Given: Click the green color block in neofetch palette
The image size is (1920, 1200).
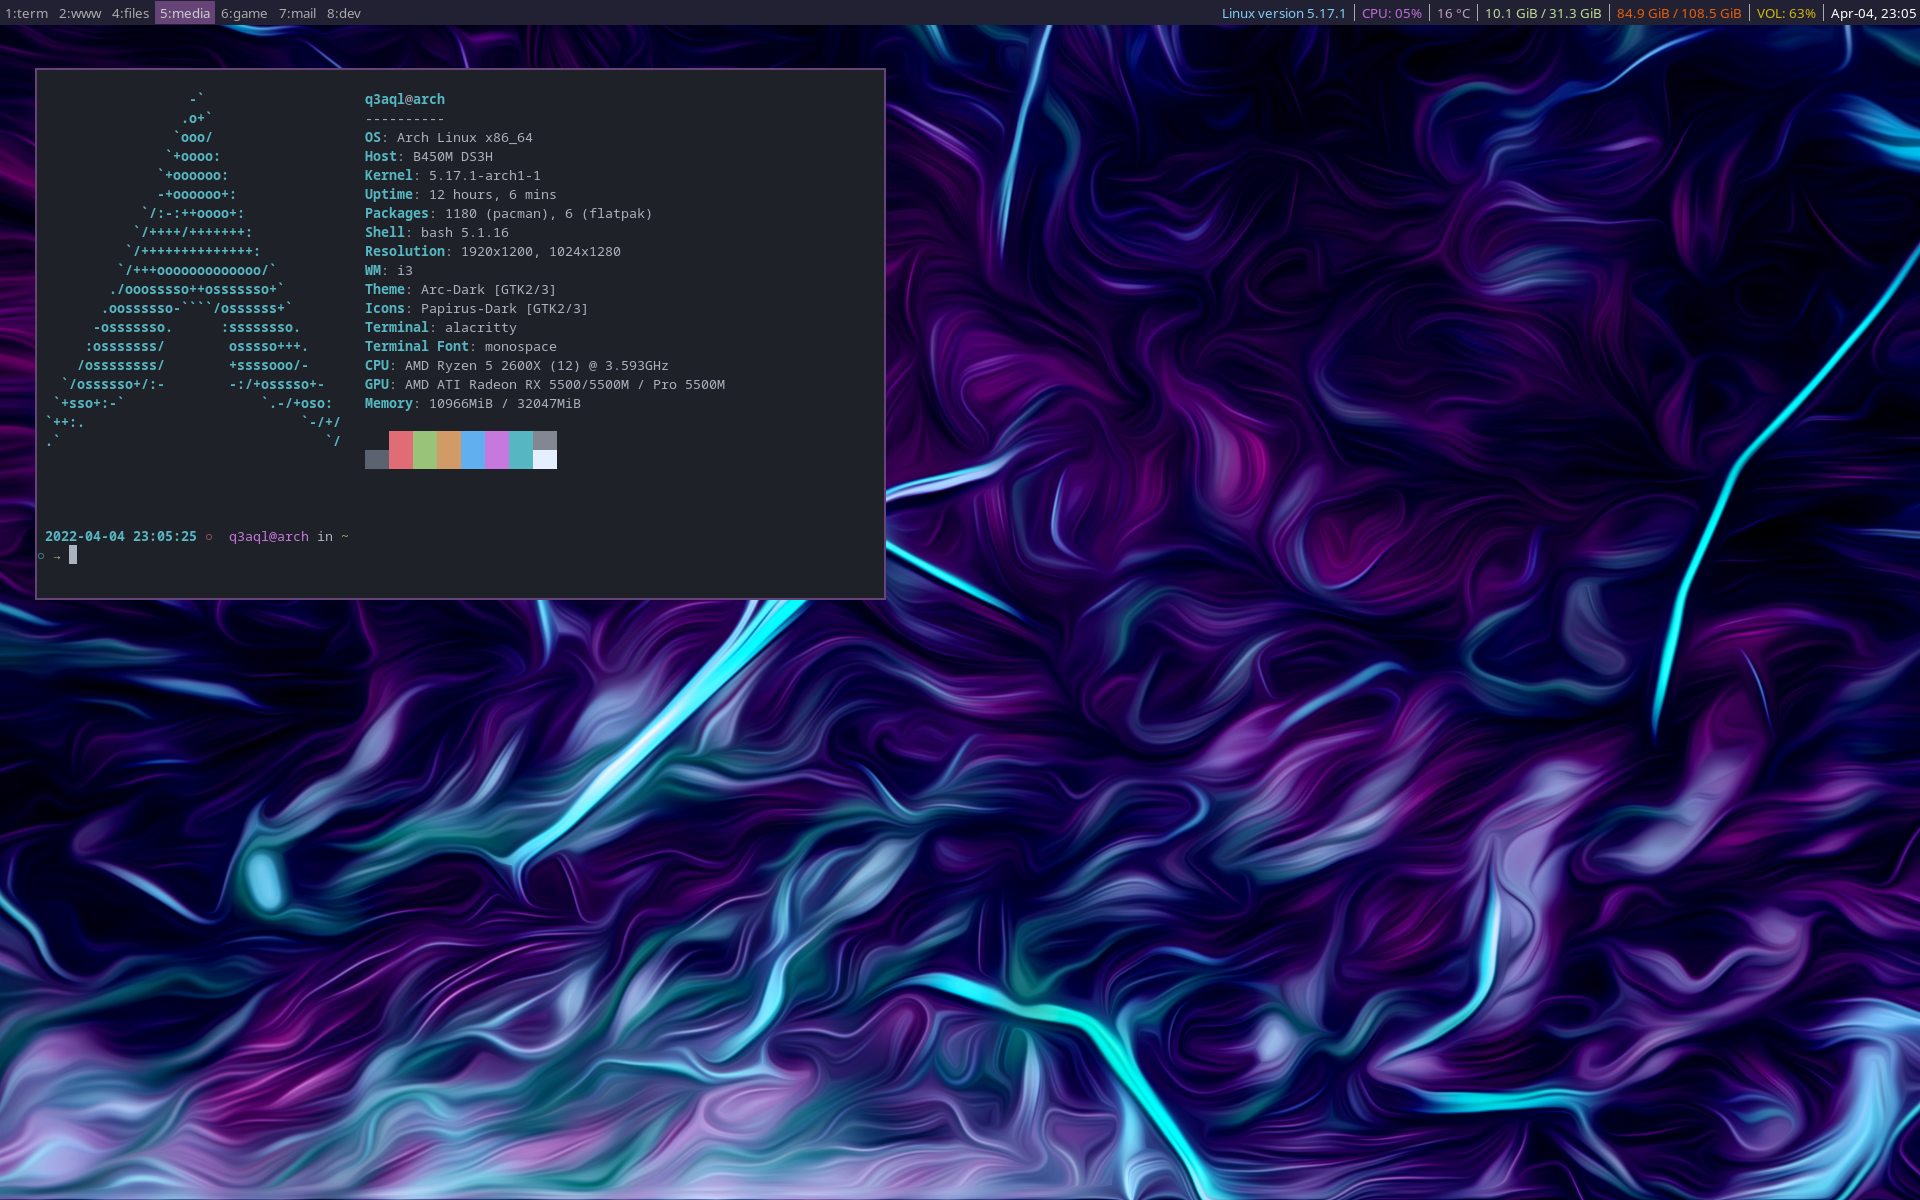Looking at the screenshot, I should click(425, 450).
